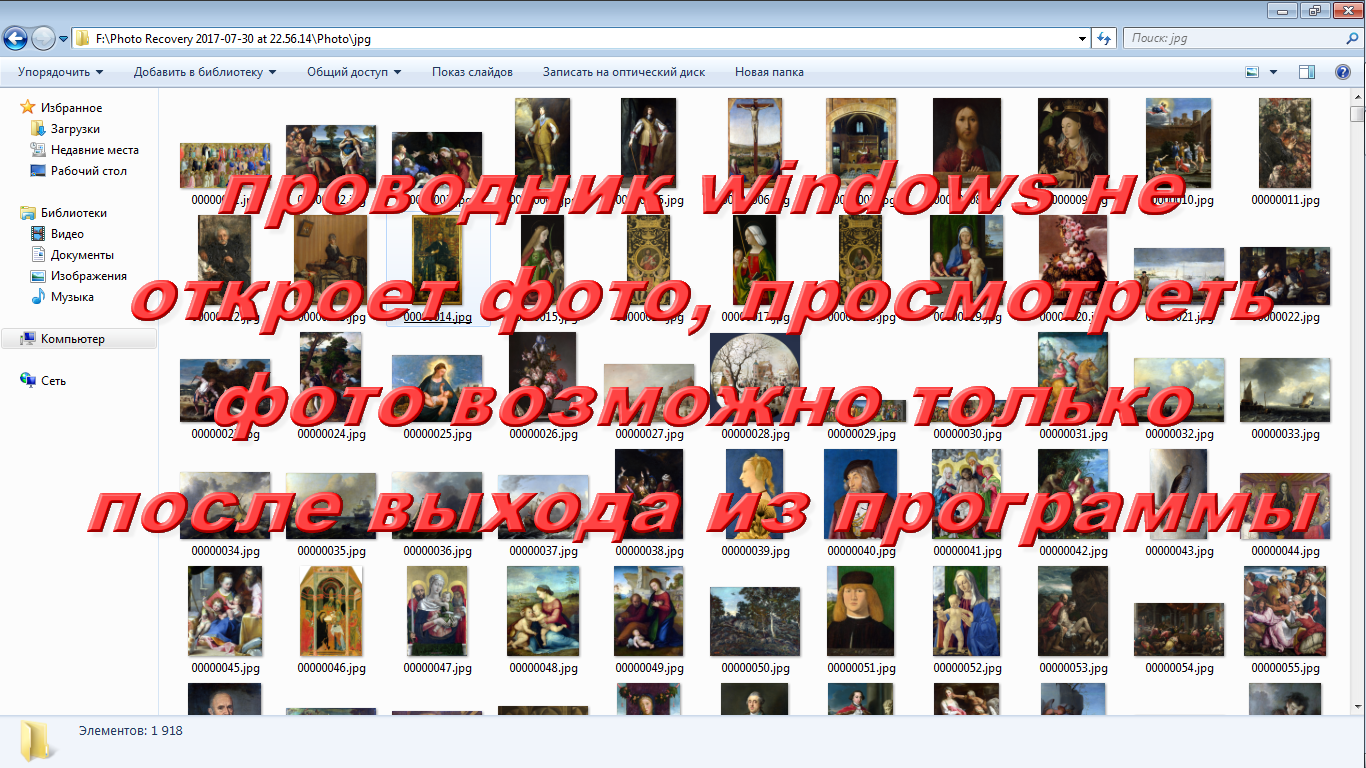Image resolution: width=1366 pixels, height=768 pixels.
Task: Open Рабочий стол in sidebar
Action: click(89, 171)
